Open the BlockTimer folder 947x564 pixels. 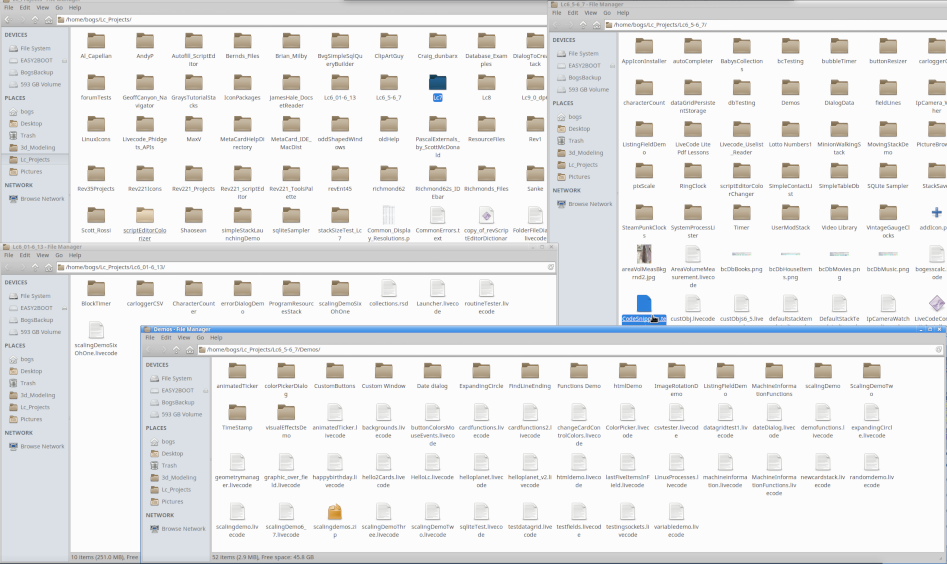pyautogui.click(x=96, y=288)
